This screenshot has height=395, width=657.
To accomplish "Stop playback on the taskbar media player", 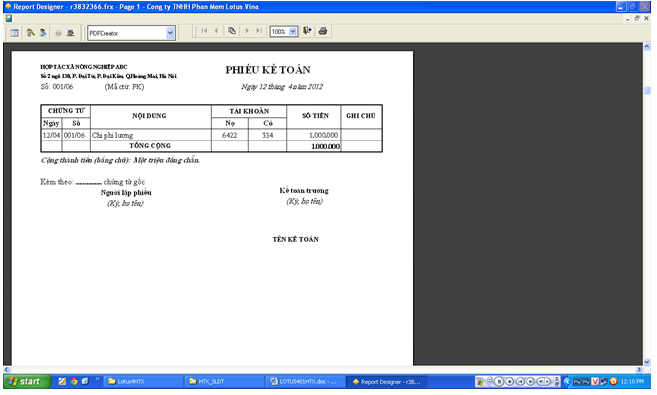I will tap(510, 382).
